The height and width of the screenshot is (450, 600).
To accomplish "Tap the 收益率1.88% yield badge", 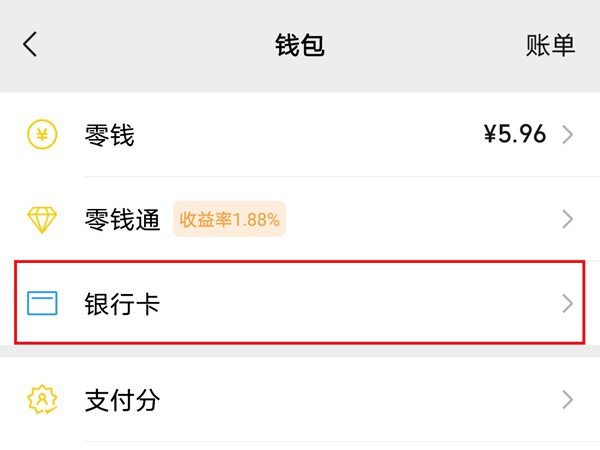I will 229,219.
